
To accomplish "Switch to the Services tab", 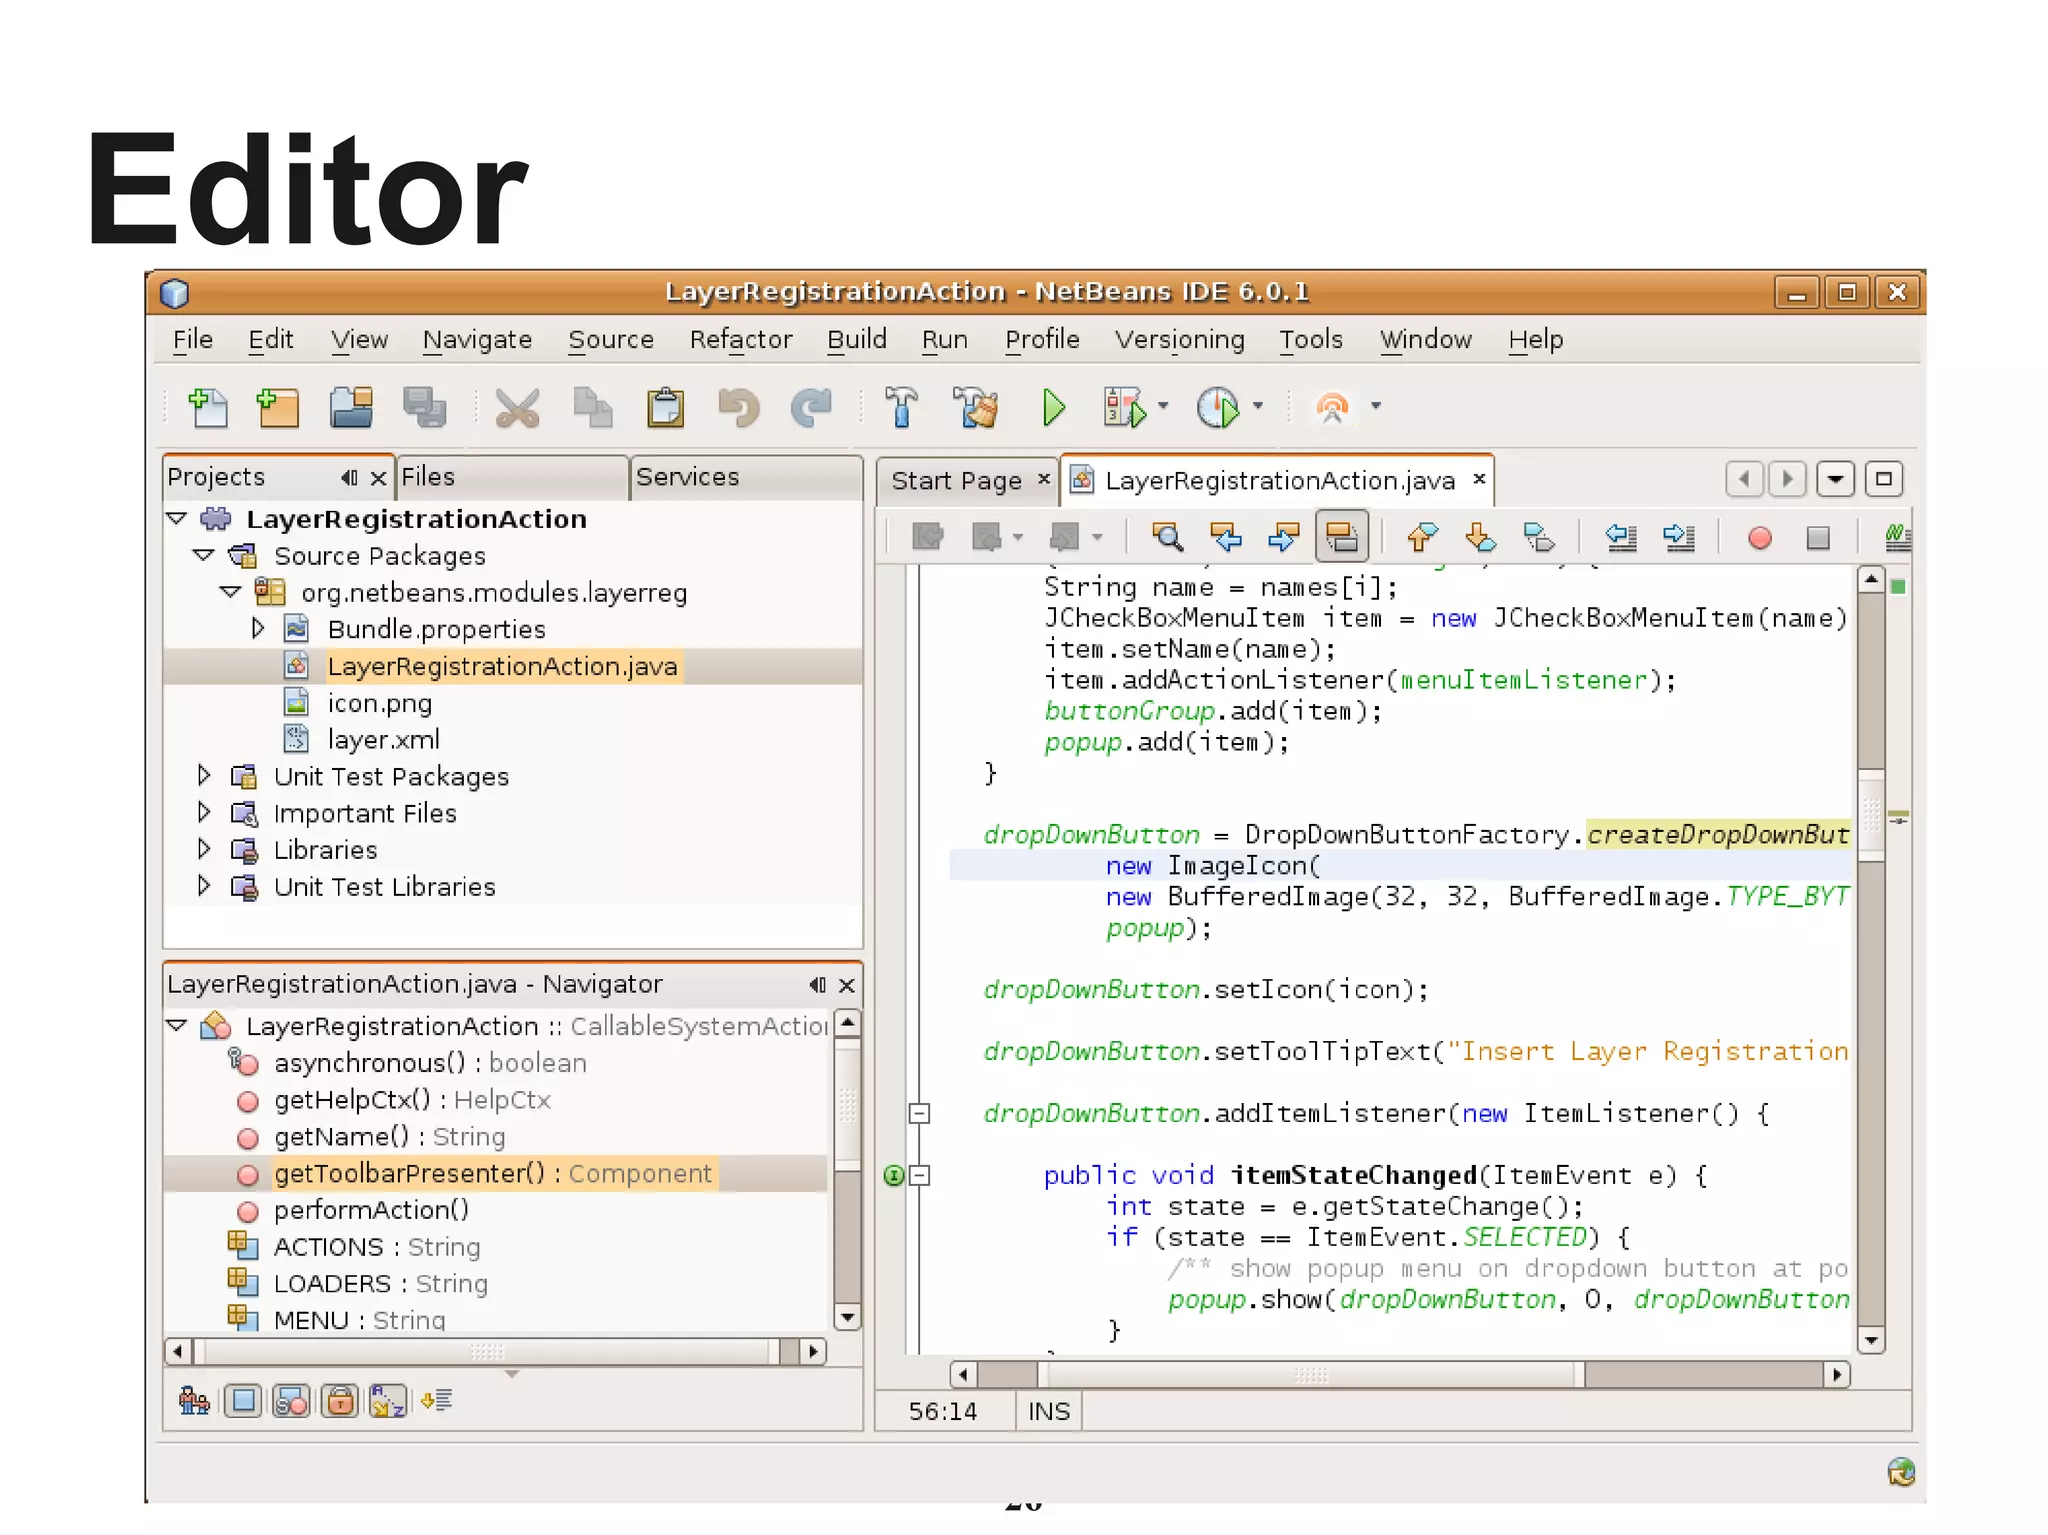I will pyautogui.click(x=746, y=477).
